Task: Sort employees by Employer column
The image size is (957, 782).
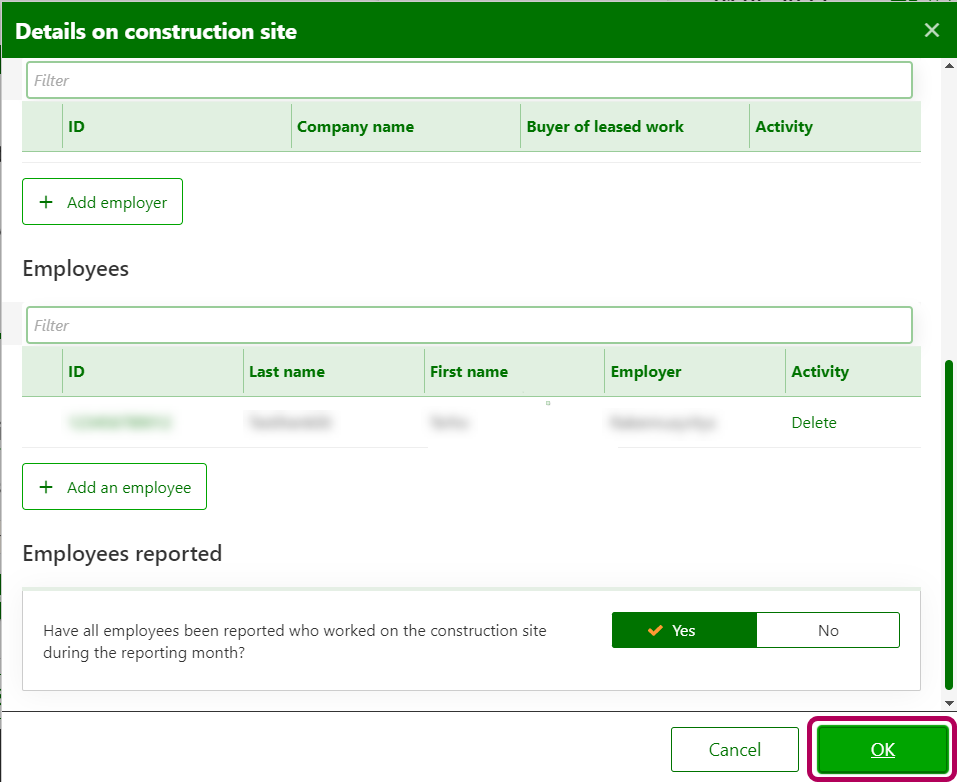Action: 645,372
